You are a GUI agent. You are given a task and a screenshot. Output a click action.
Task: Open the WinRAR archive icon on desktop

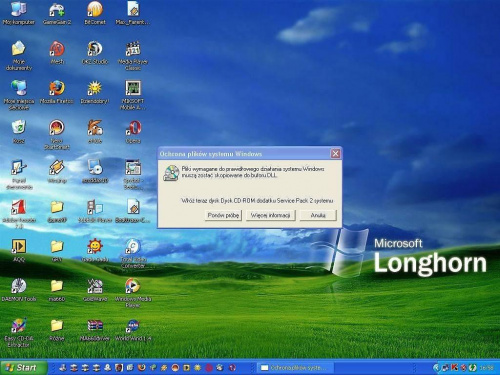[95, 330]
